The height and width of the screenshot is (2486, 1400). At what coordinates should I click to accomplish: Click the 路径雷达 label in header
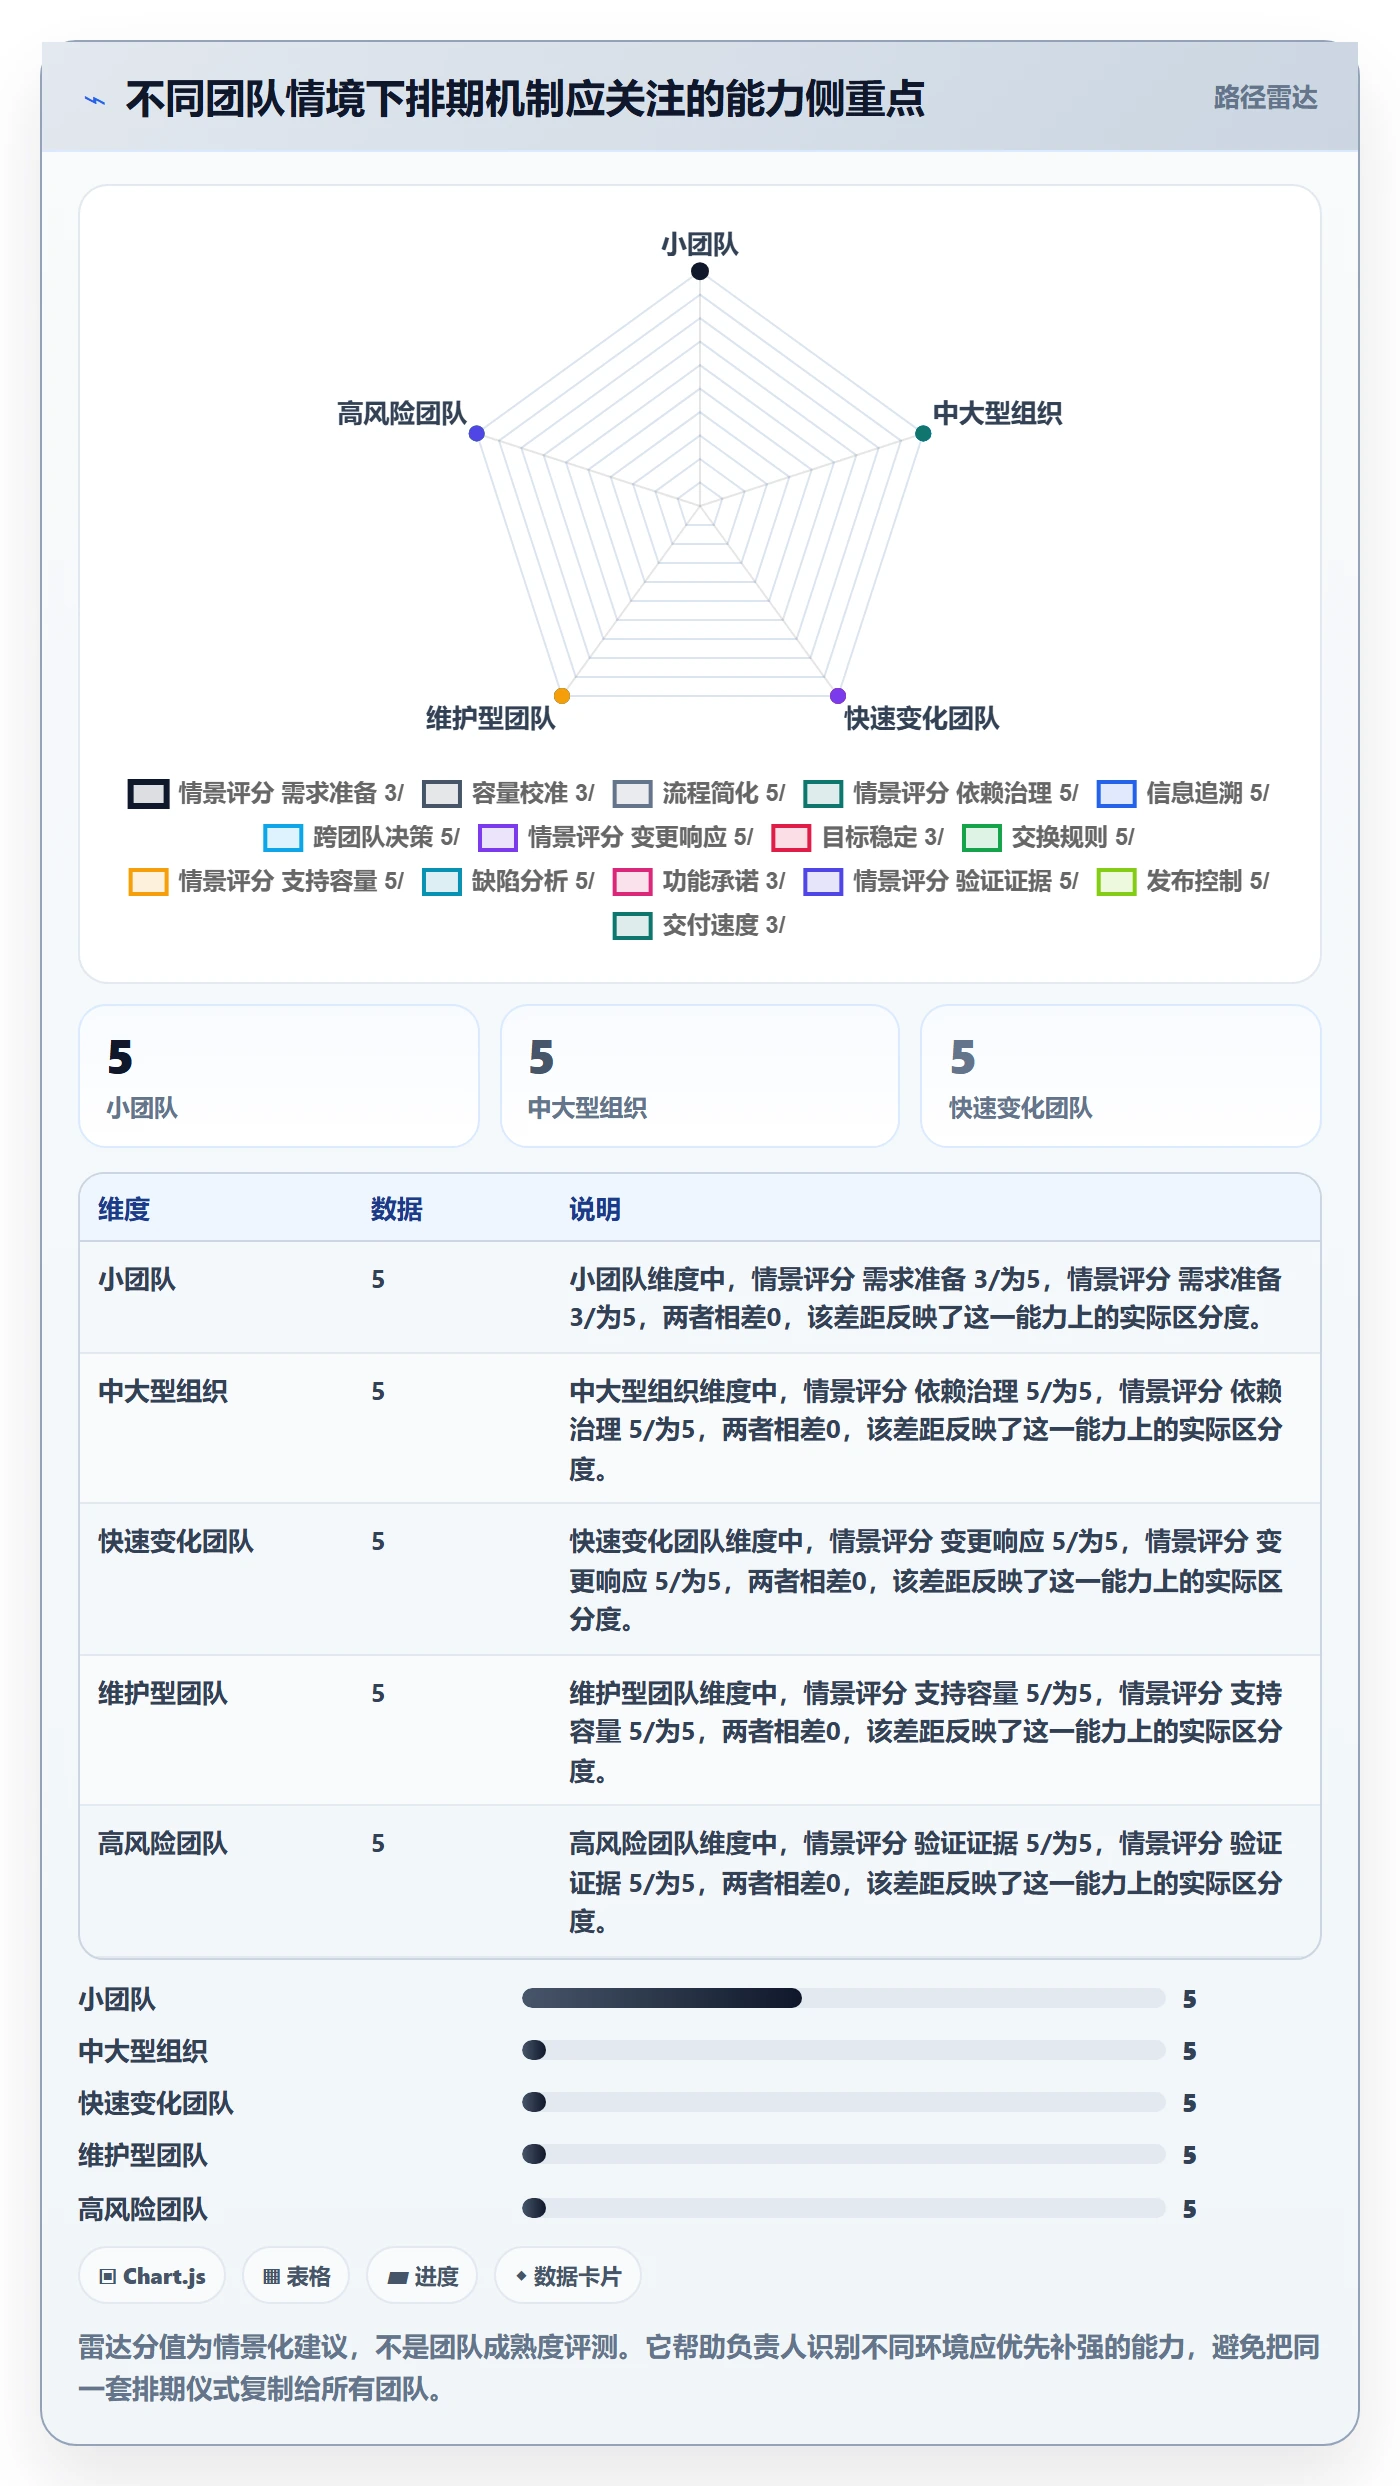[1265, 97]
